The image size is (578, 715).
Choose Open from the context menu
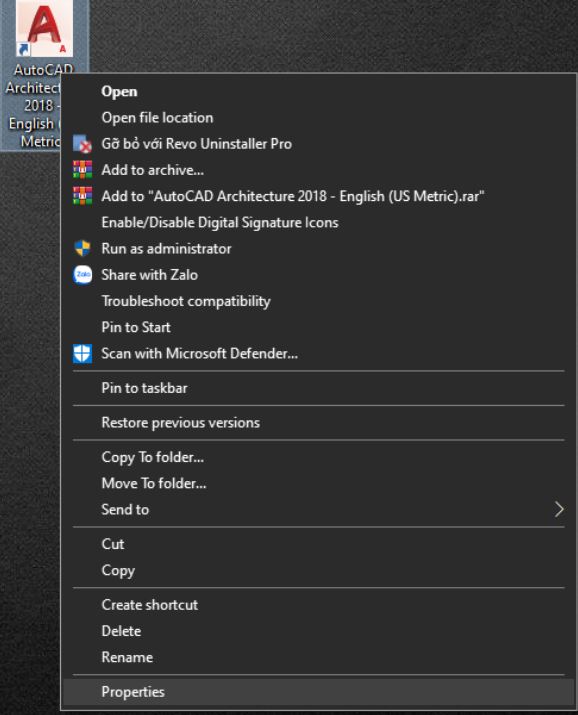point(318,91)
